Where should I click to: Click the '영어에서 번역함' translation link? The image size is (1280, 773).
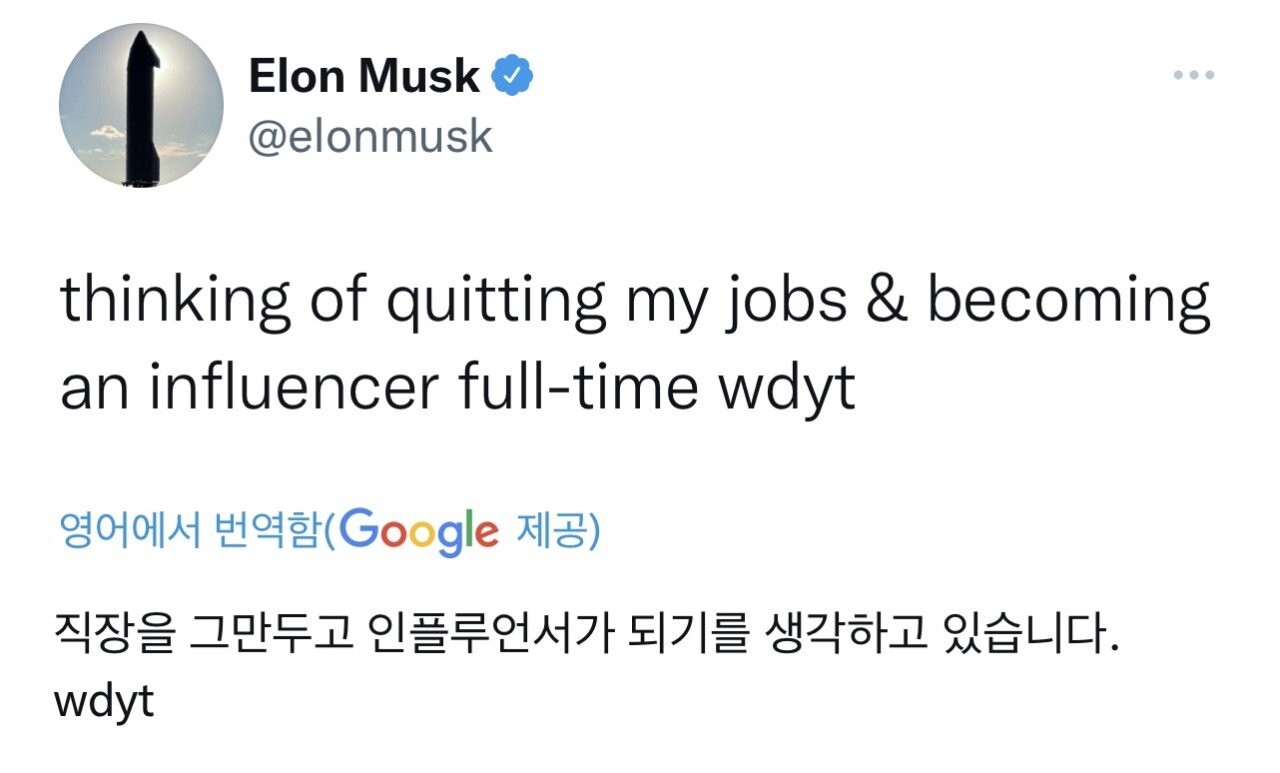coord(193,531)
